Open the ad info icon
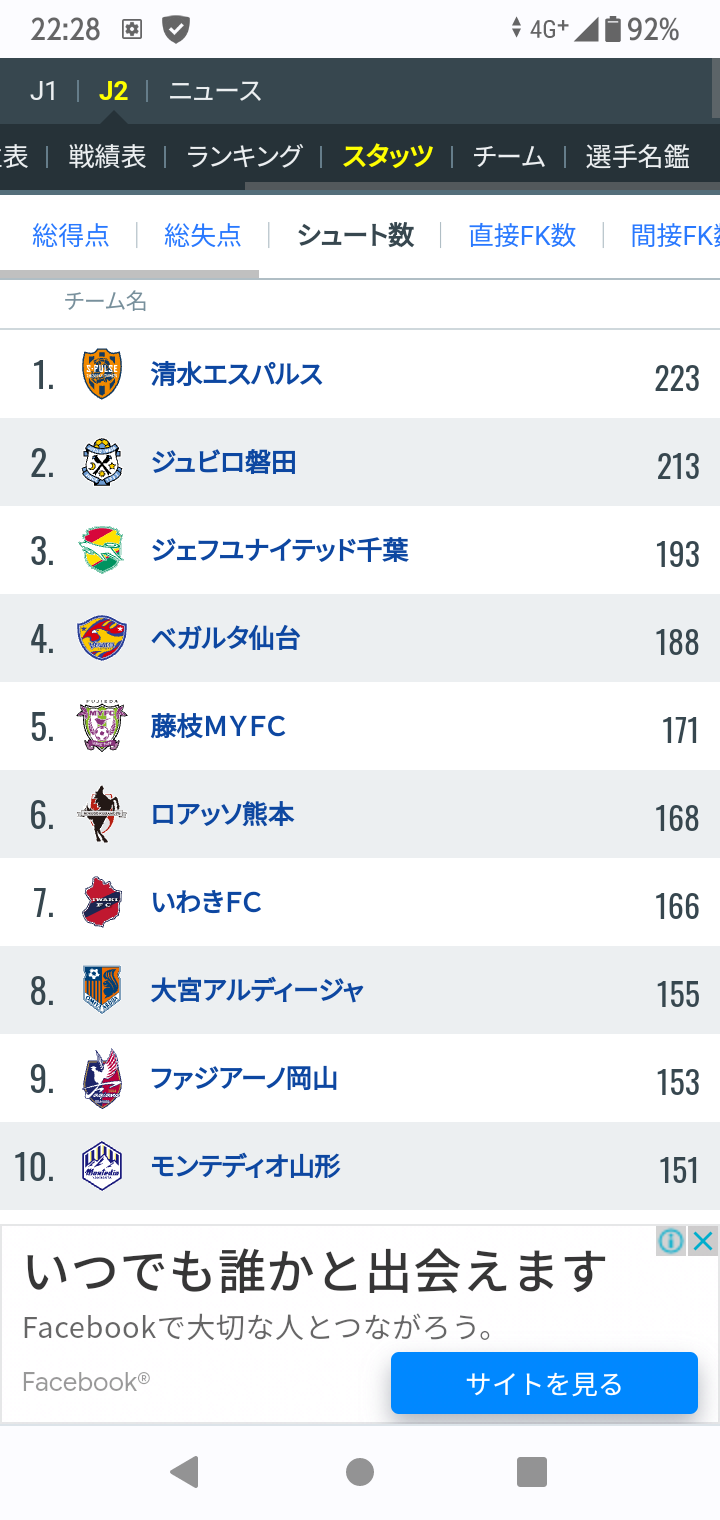This screenshot has width=720, height=1520. (671, 1241)
